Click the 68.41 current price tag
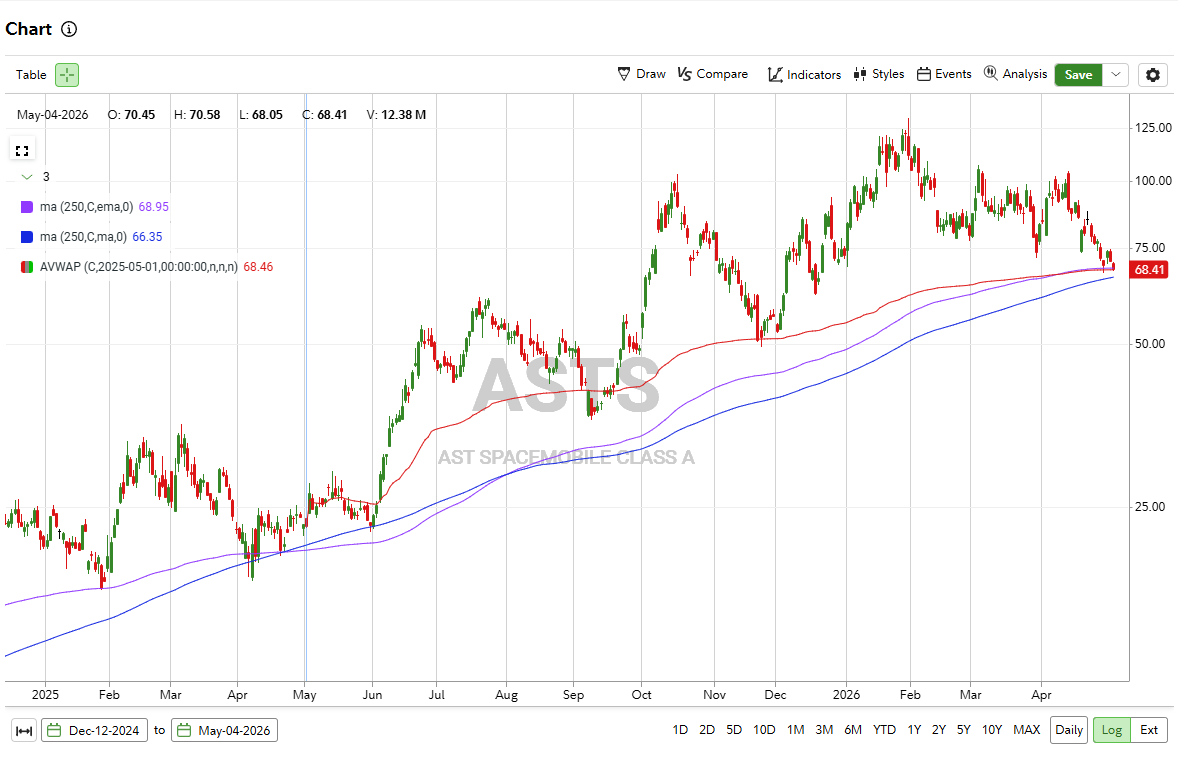 [1149, 270]
